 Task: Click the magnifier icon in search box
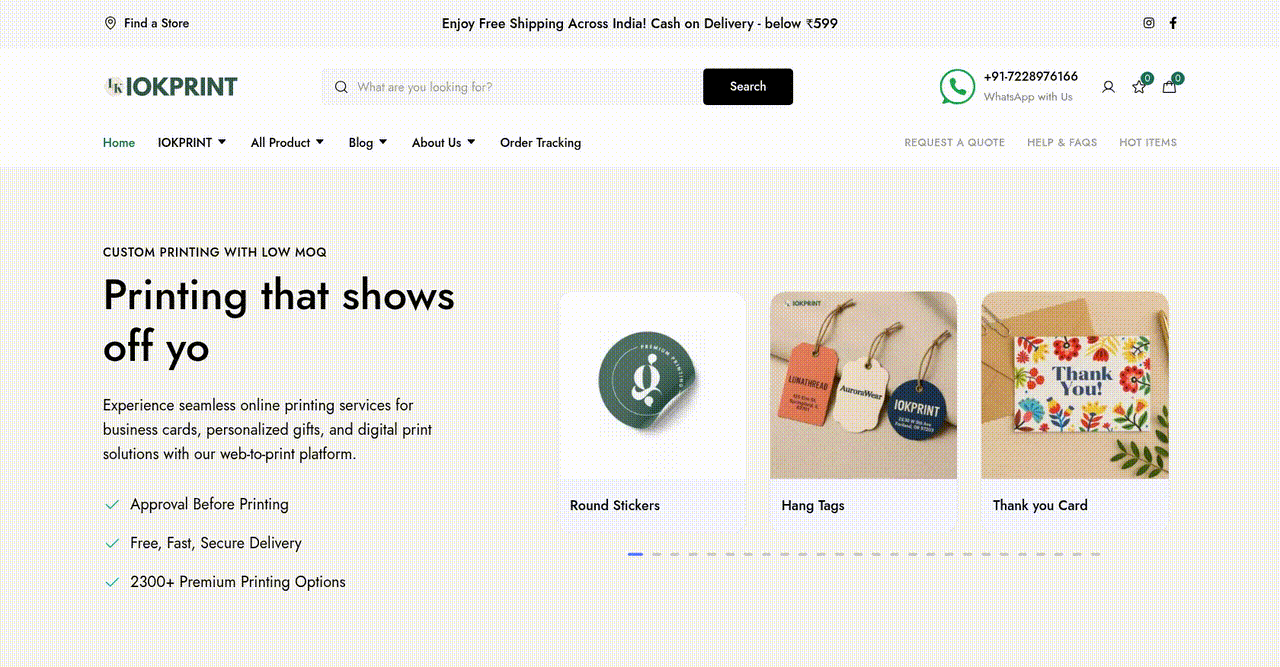click(x=341, y=87)
